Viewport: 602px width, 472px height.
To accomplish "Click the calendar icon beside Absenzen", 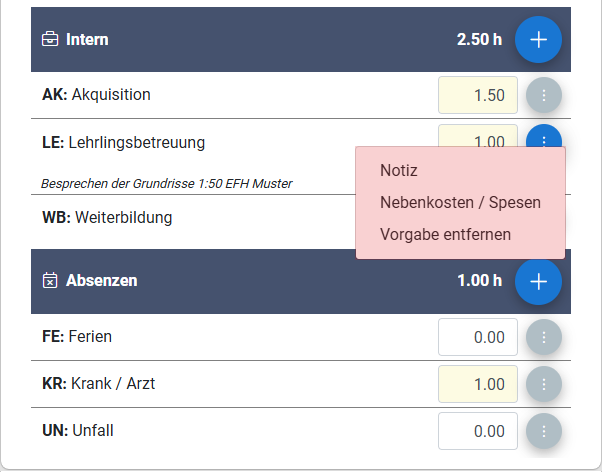I will 50,280.
